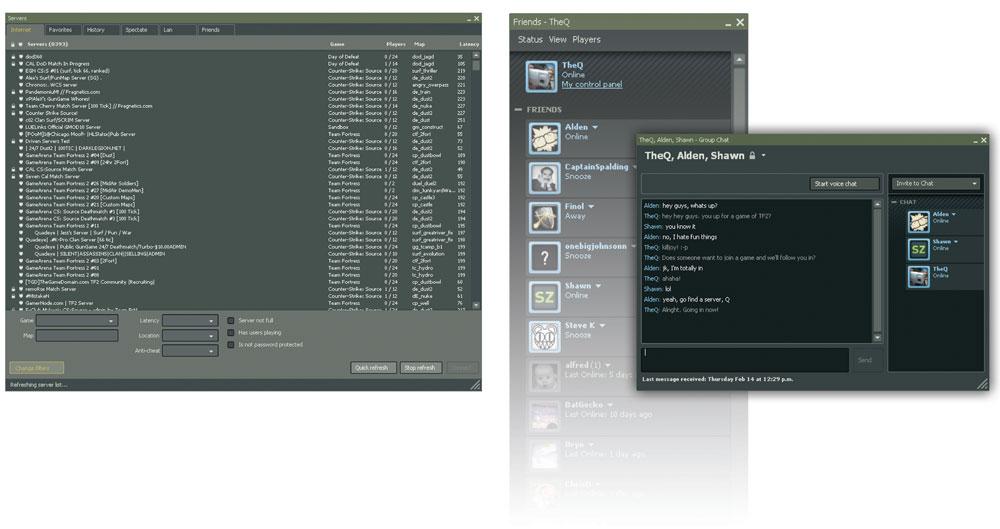Open the Anti-cheat filter dropdown
1000x529 pixels.
(x=190, y=350)
